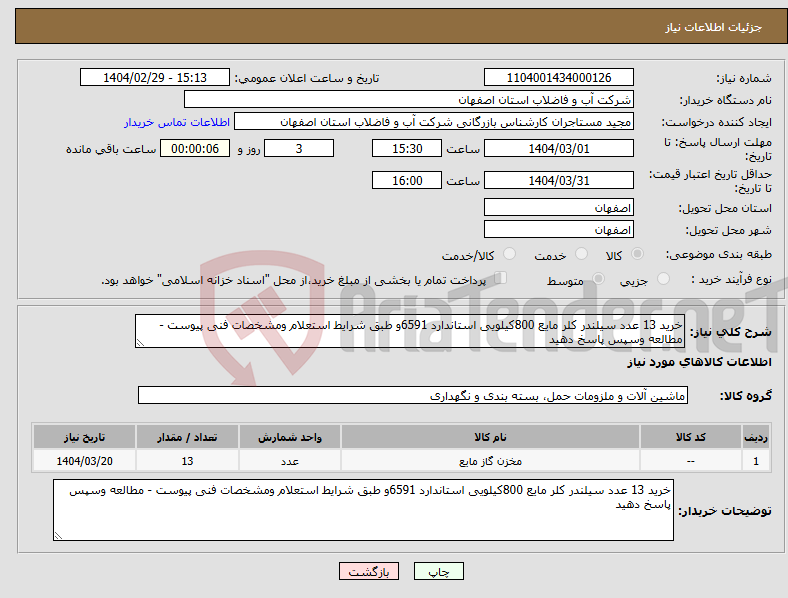
Task: Open the اطلاعات تماس خریدار link
Action: (177, 122)
